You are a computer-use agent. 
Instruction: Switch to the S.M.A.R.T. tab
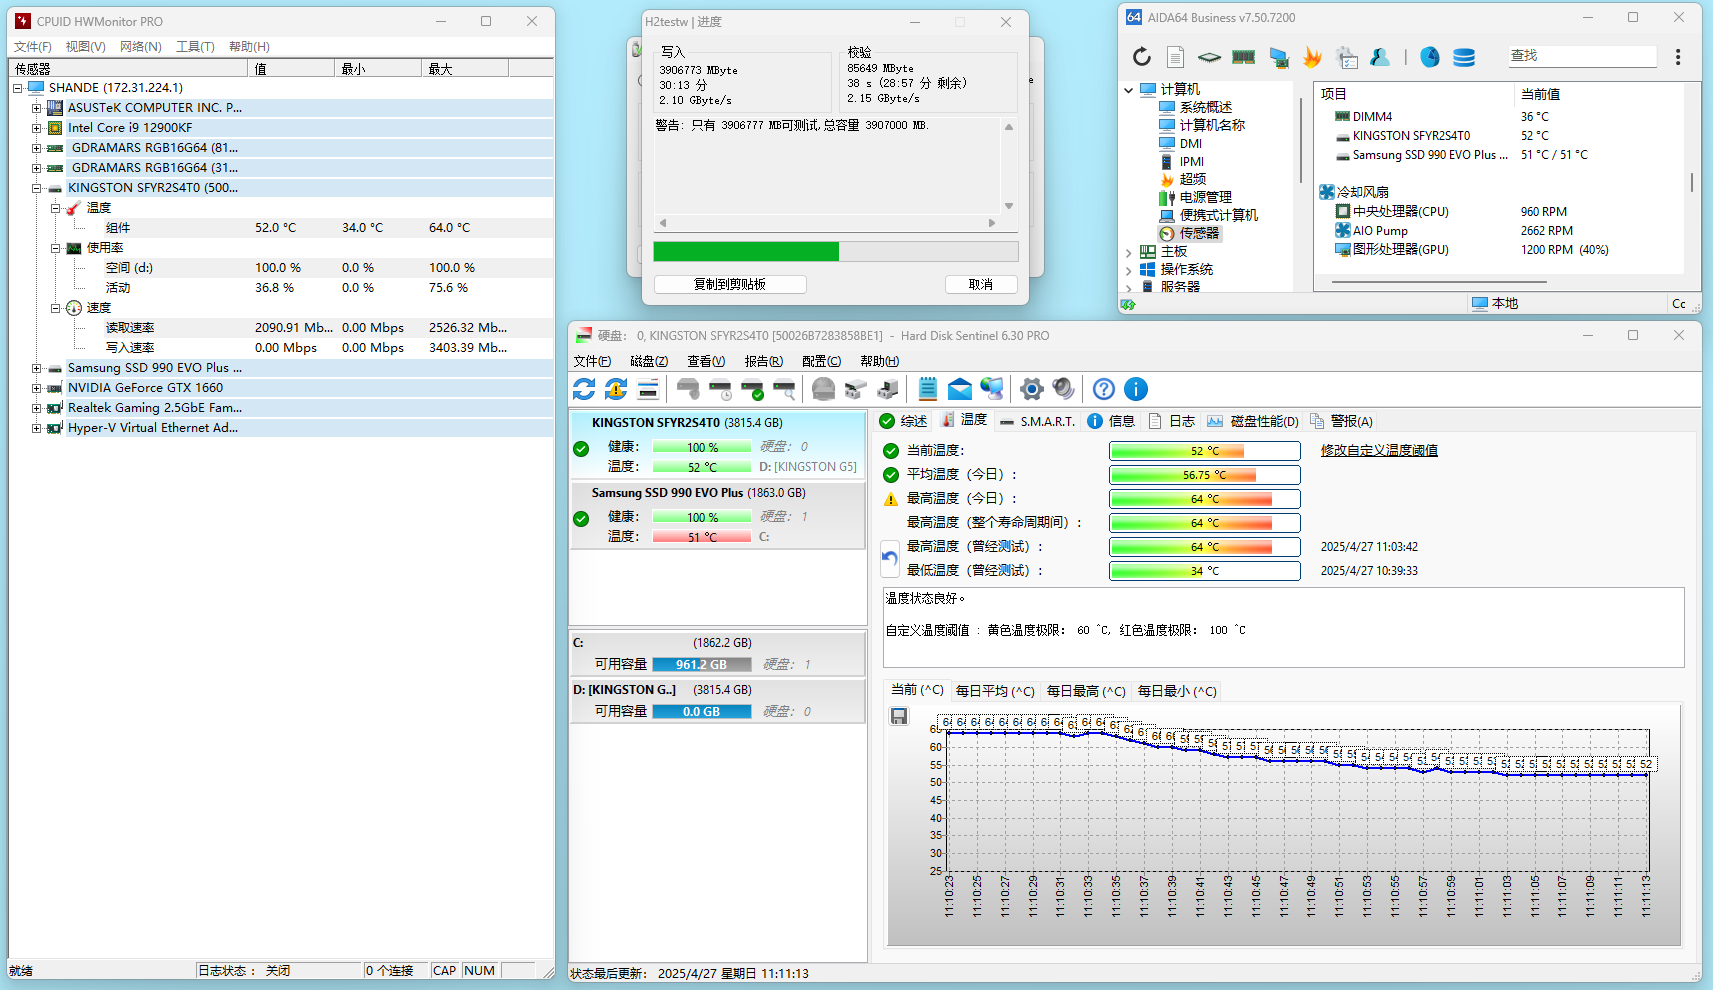click(x=1038, y=421)
